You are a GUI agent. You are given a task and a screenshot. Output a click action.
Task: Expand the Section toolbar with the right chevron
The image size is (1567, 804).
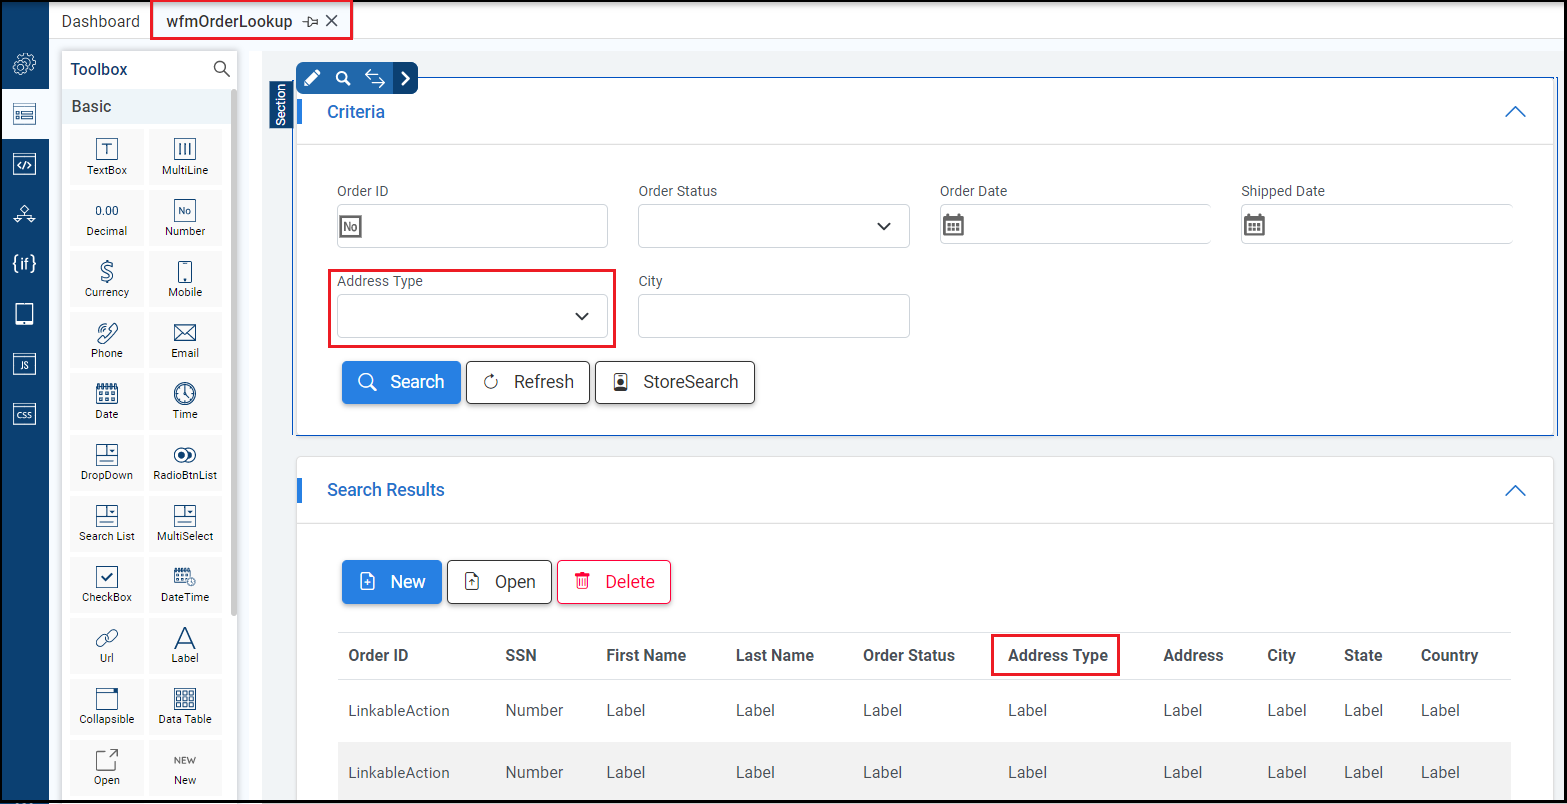click(405, 78)
